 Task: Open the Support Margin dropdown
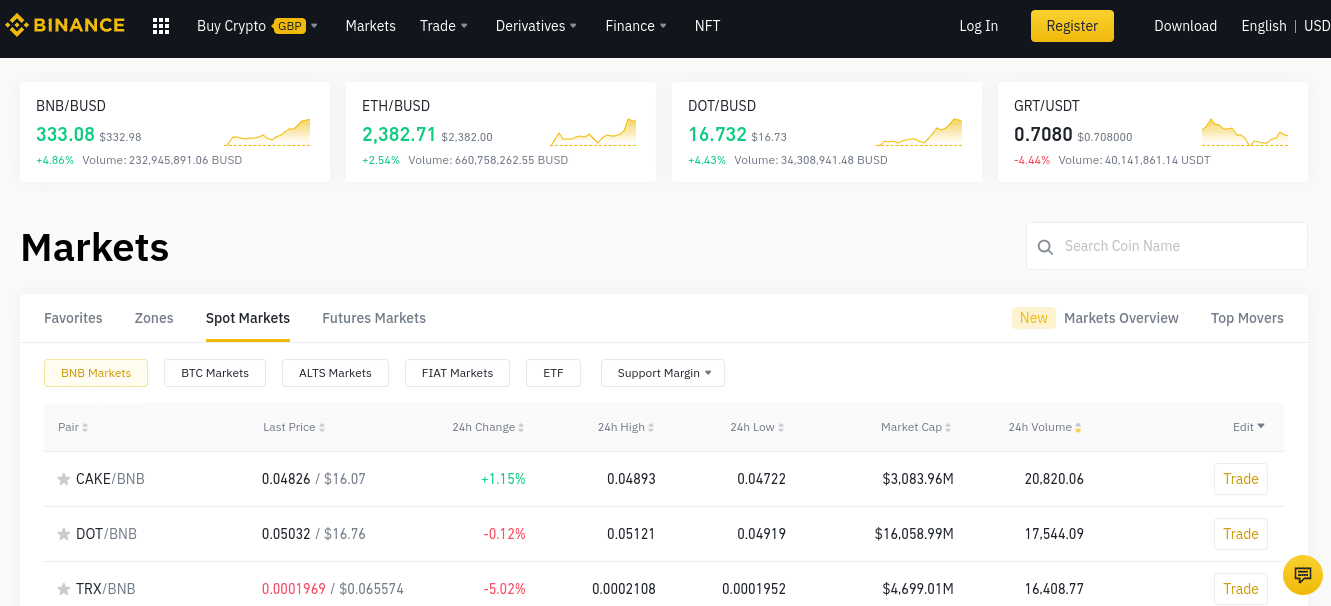point(663,373)
